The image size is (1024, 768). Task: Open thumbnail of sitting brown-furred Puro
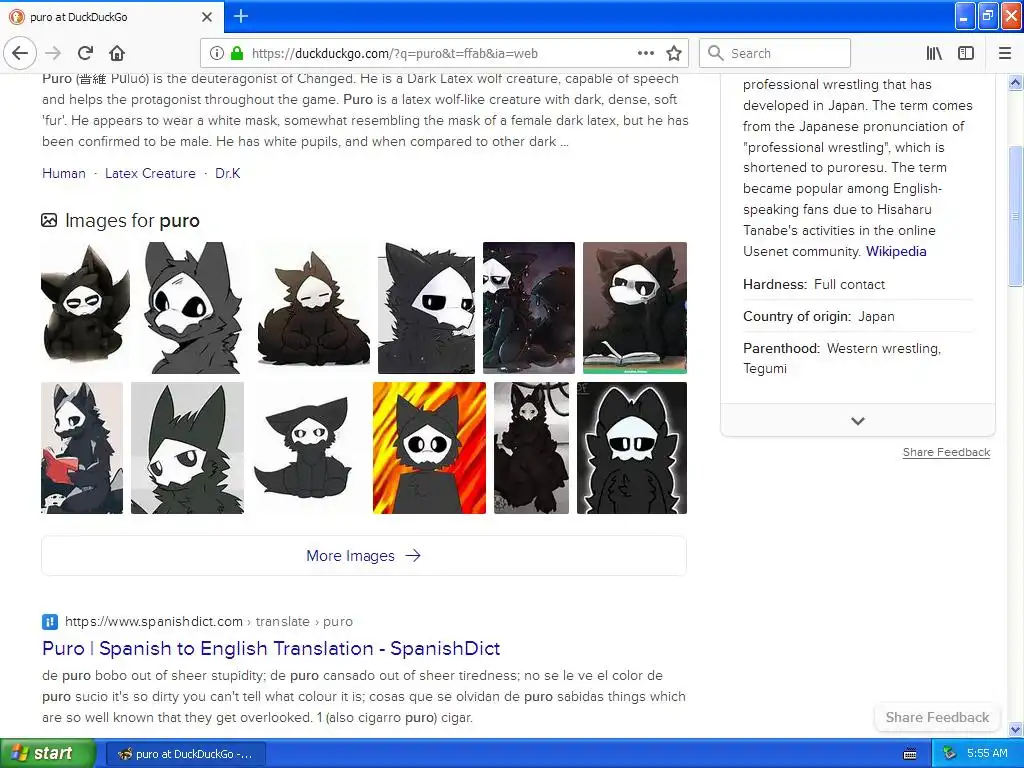point(313,308)
